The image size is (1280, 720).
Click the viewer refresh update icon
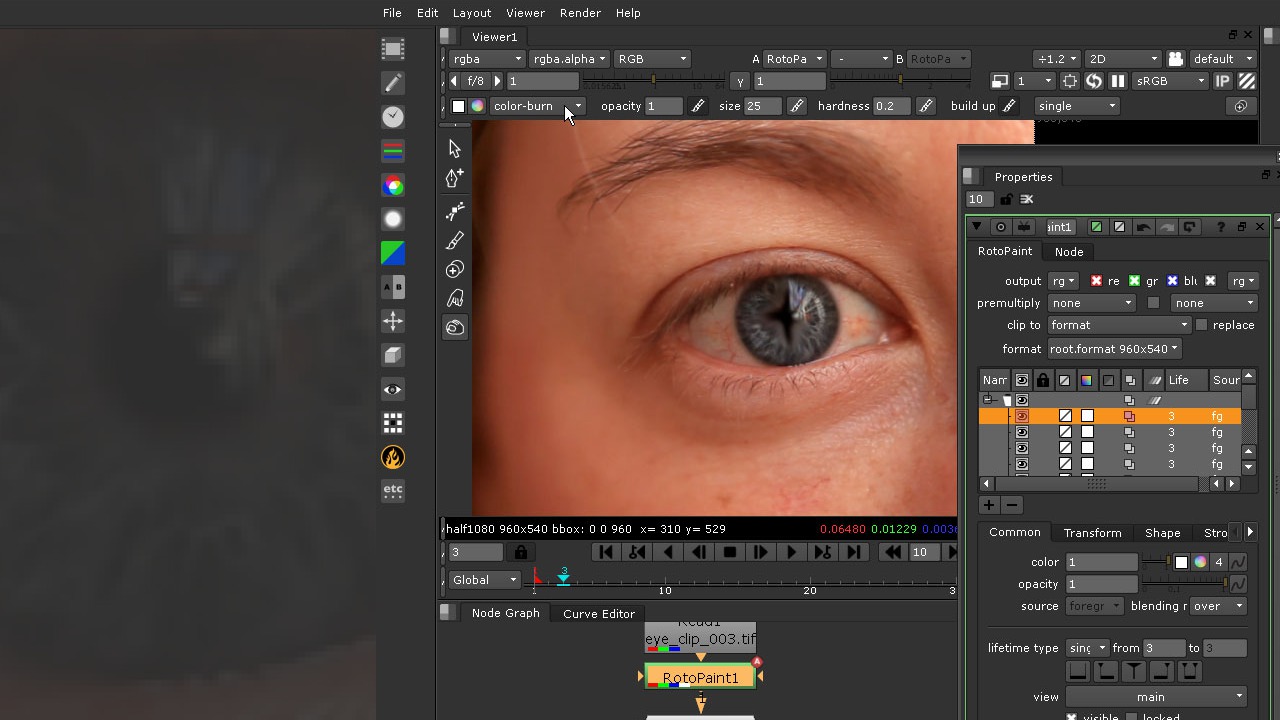[x=1094, y=81]
